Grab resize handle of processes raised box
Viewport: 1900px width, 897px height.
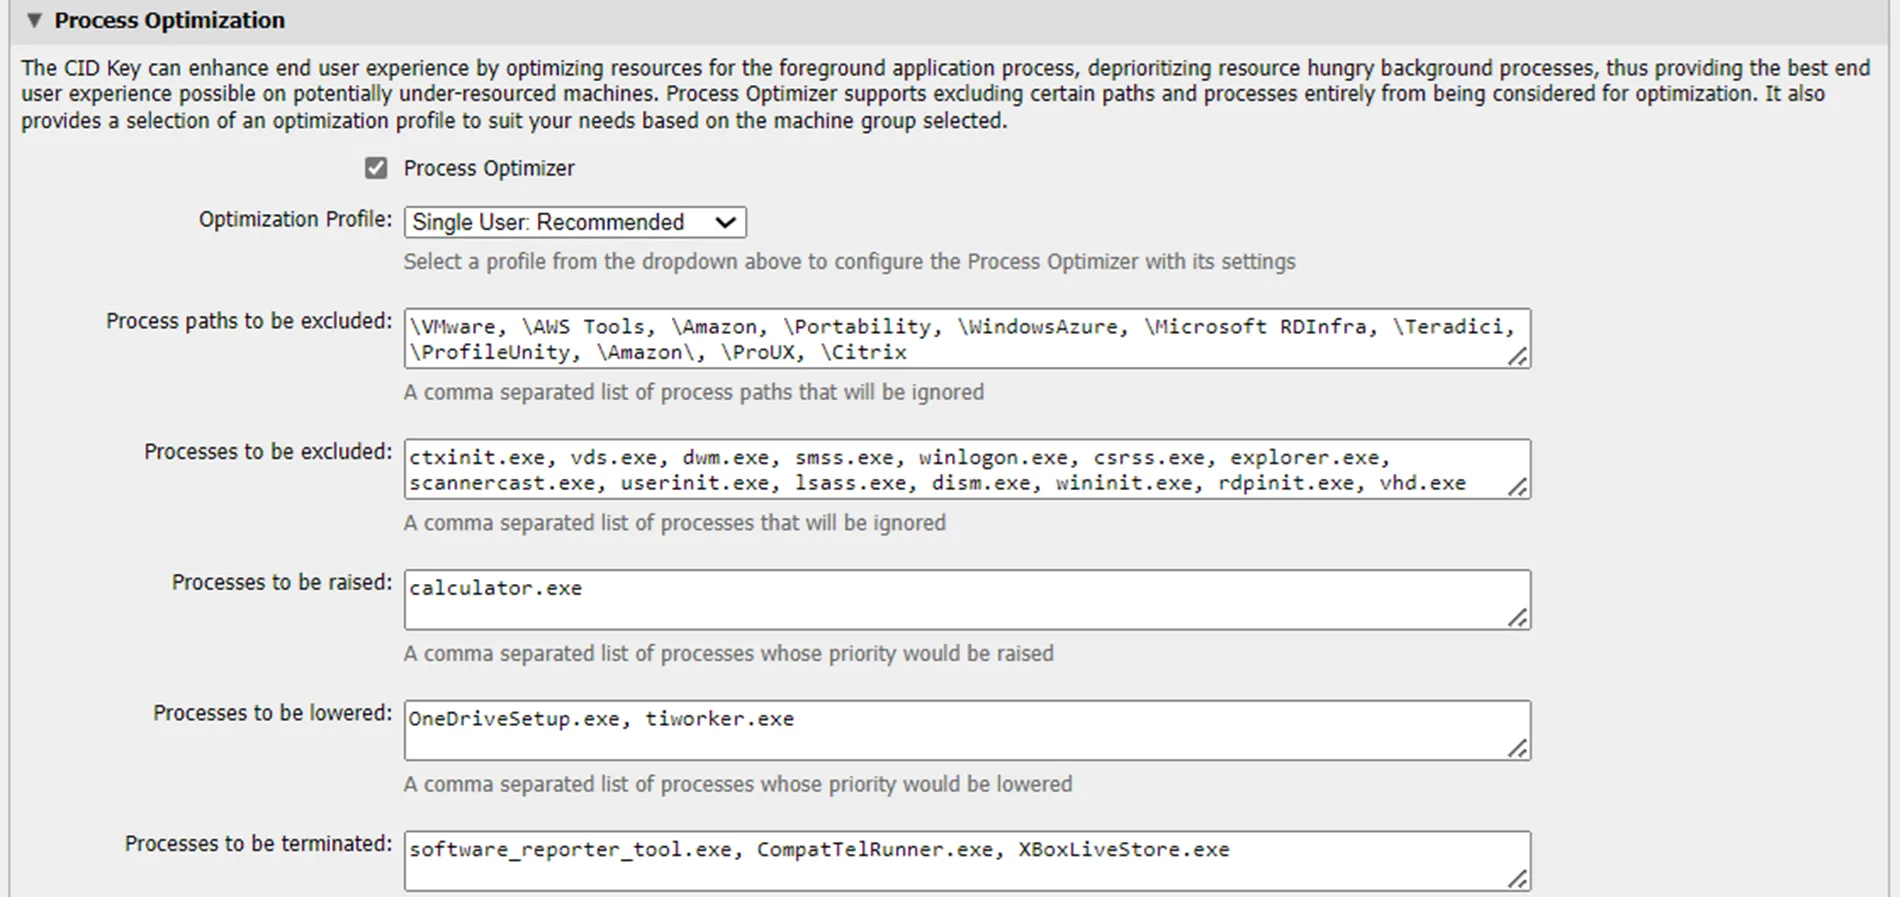tap(1518, 618)
